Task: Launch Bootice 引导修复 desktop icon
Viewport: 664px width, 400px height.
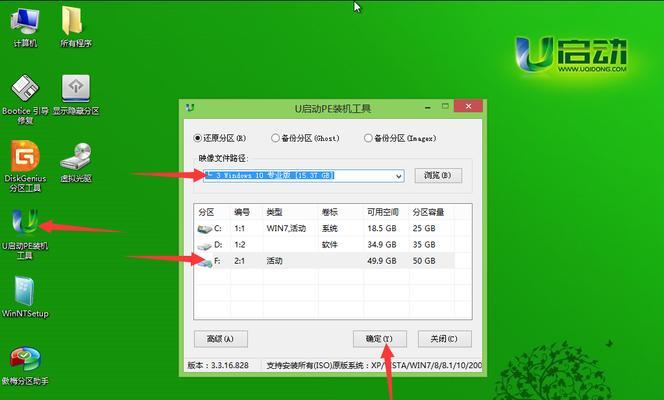Action: pyautogui.click(x=25, y=99)
